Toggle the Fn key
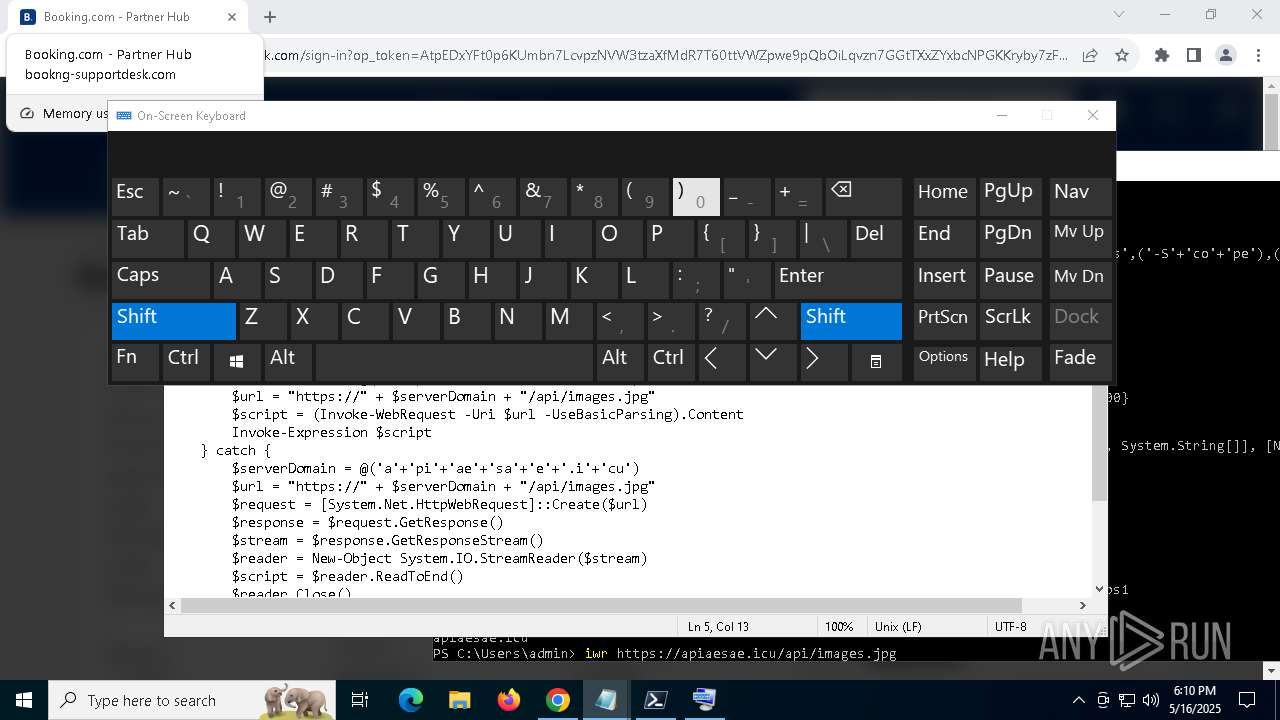The height and width of the screenshot is (720, 1280). point(135,362)
